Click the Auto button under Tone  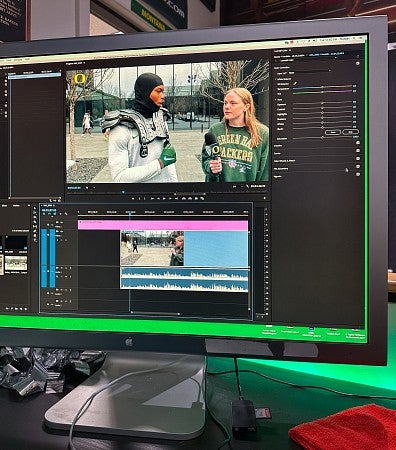pos(350,132)
